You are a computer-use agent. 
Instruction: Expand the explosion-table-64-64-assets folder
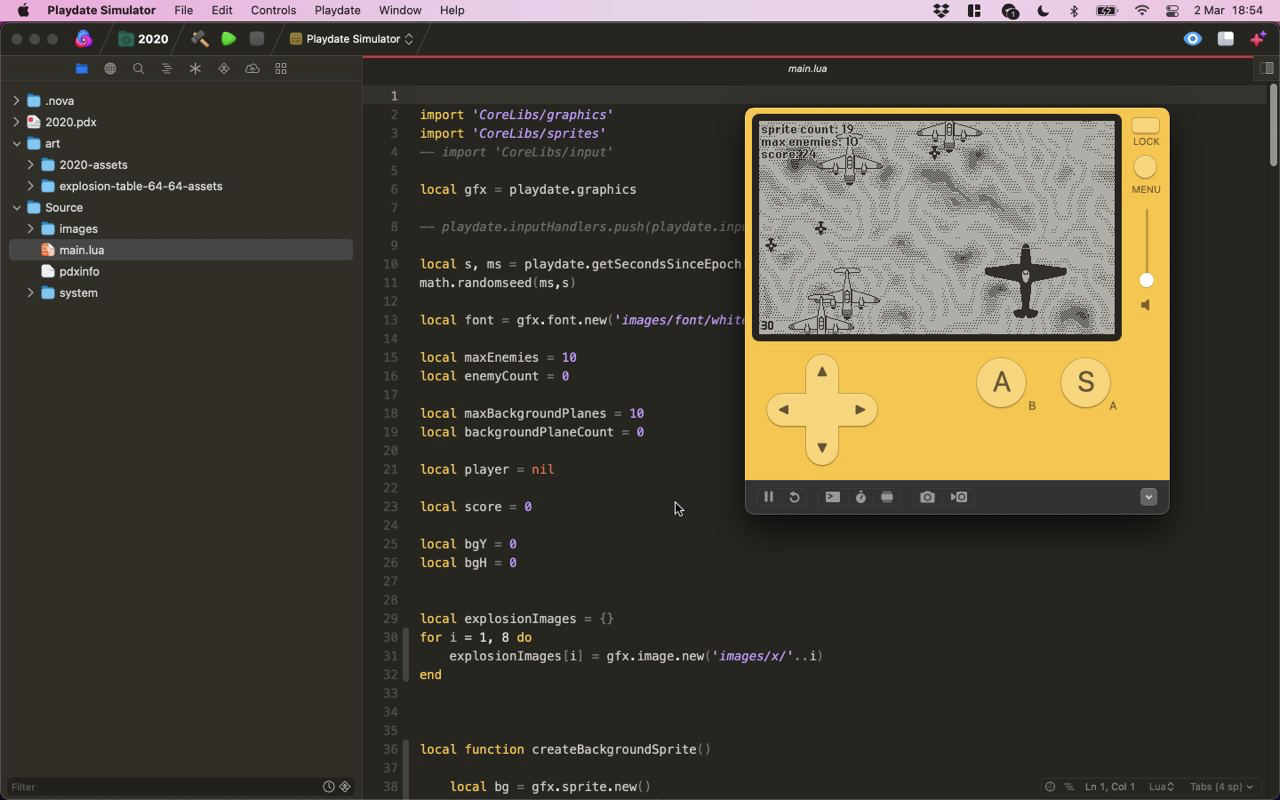tap(30, 186)
